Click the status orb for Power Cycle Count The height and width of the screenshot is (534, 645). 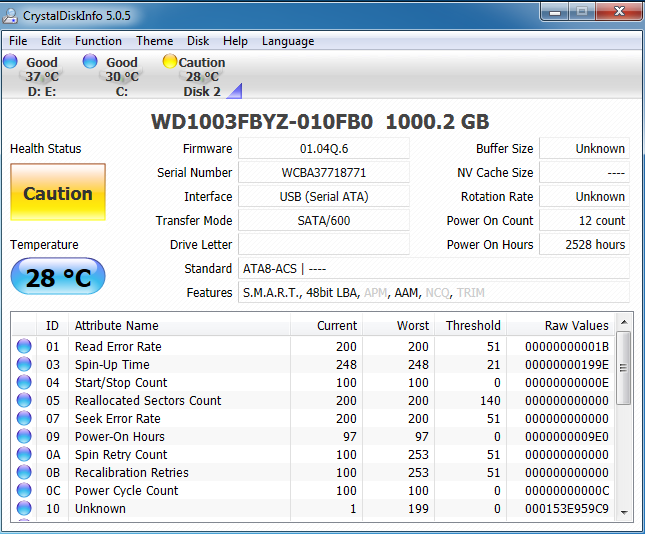(24, 491)
